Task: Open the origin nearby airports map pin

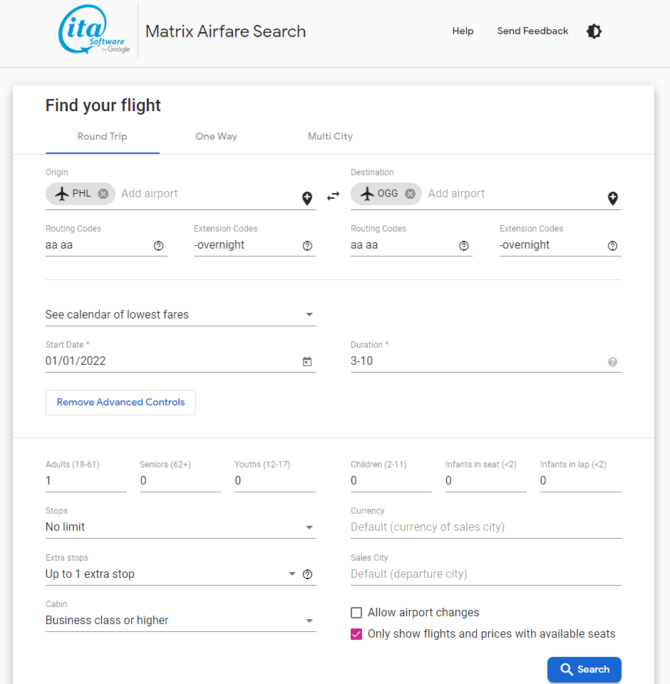Action: (x=307, y=198)
